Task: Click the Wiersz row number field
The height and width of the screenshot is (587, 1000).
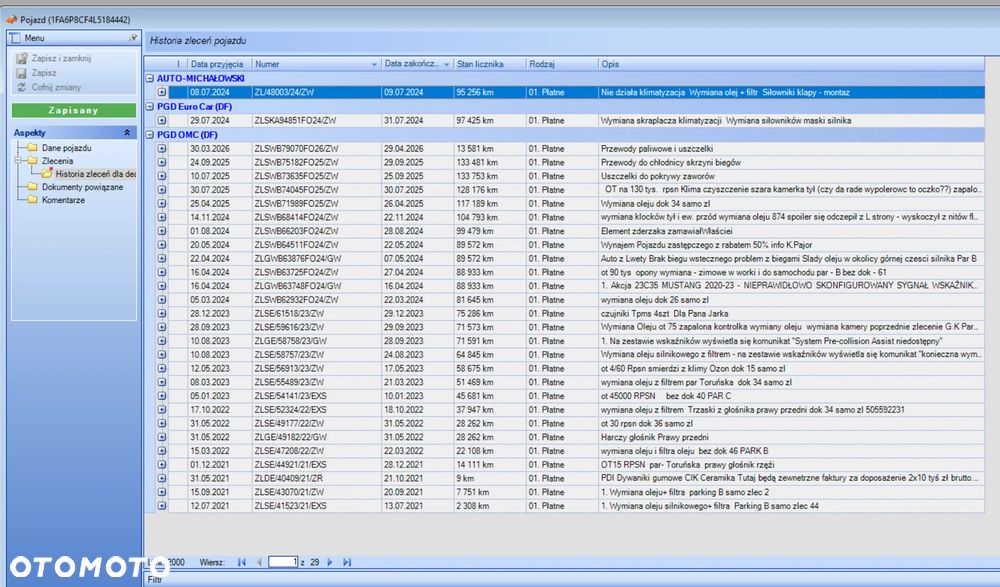Action: click(283, 562)
